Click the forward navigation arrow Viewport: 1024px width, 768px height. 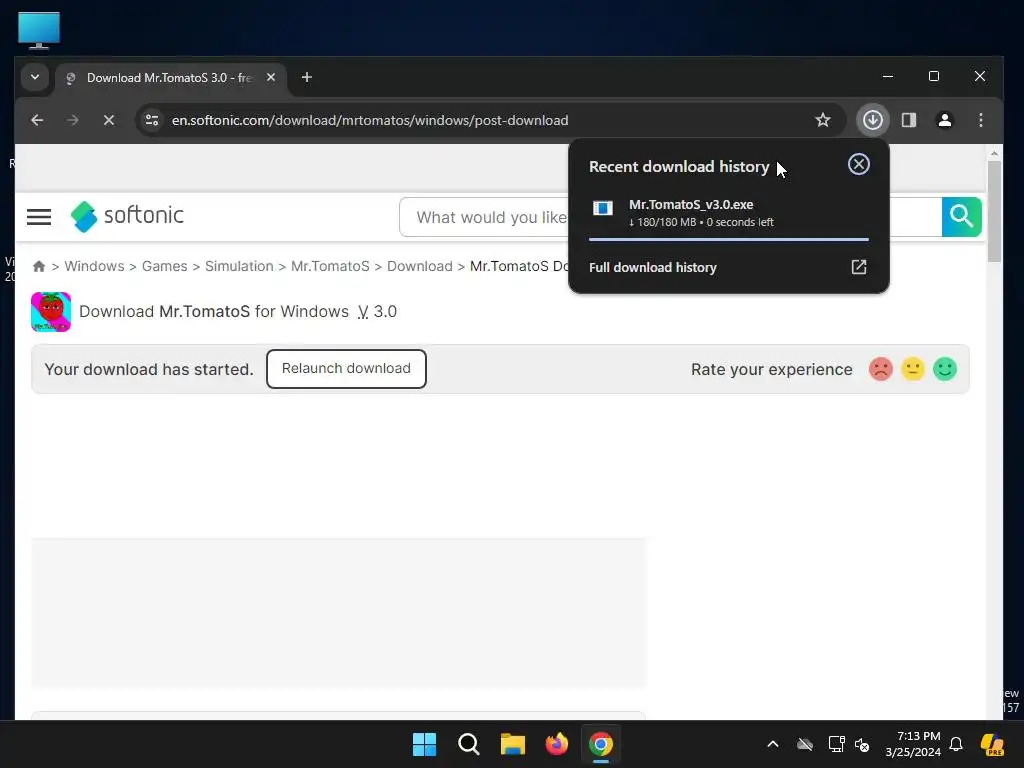pyautogui.click(x=73, y=120)
